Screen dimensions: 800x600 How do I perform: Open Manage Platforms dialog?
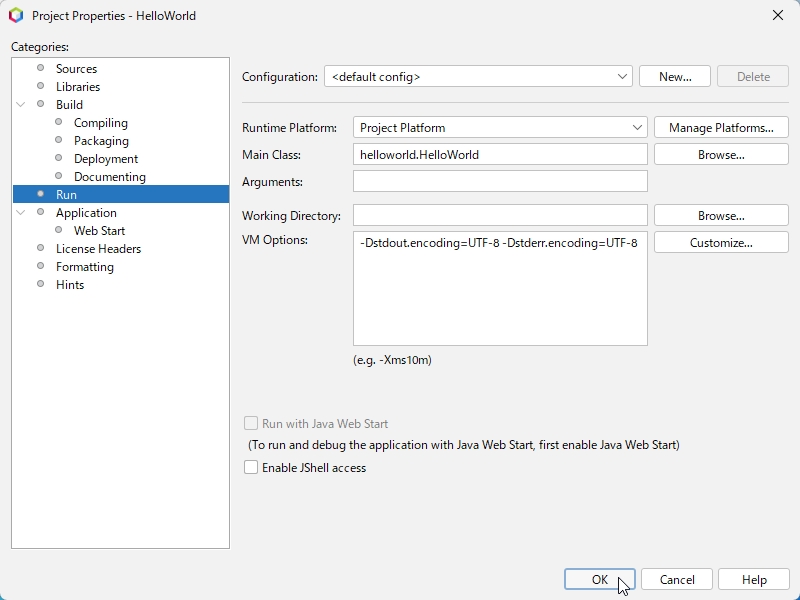pos(720,127)
